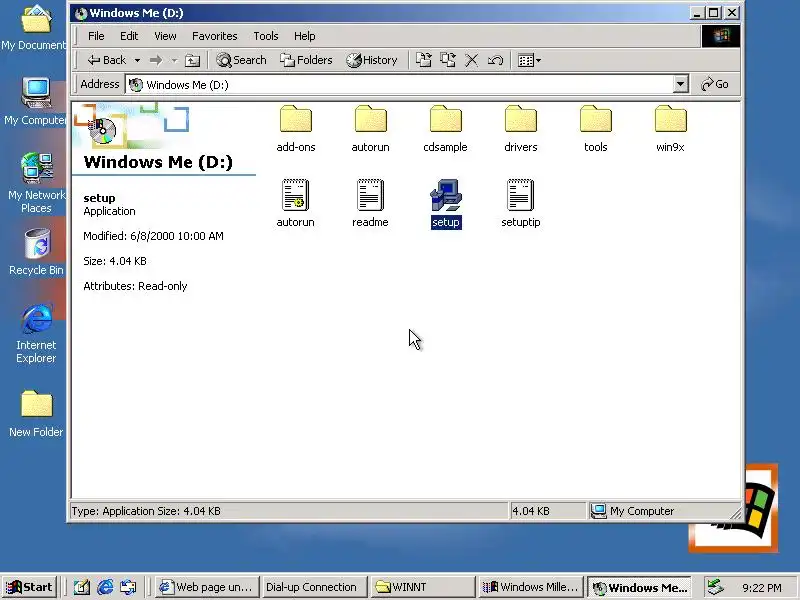The width and height of the screenshot is (800, 600).
Task: Click My Computer zone in status bar
Action: point(662,511)
